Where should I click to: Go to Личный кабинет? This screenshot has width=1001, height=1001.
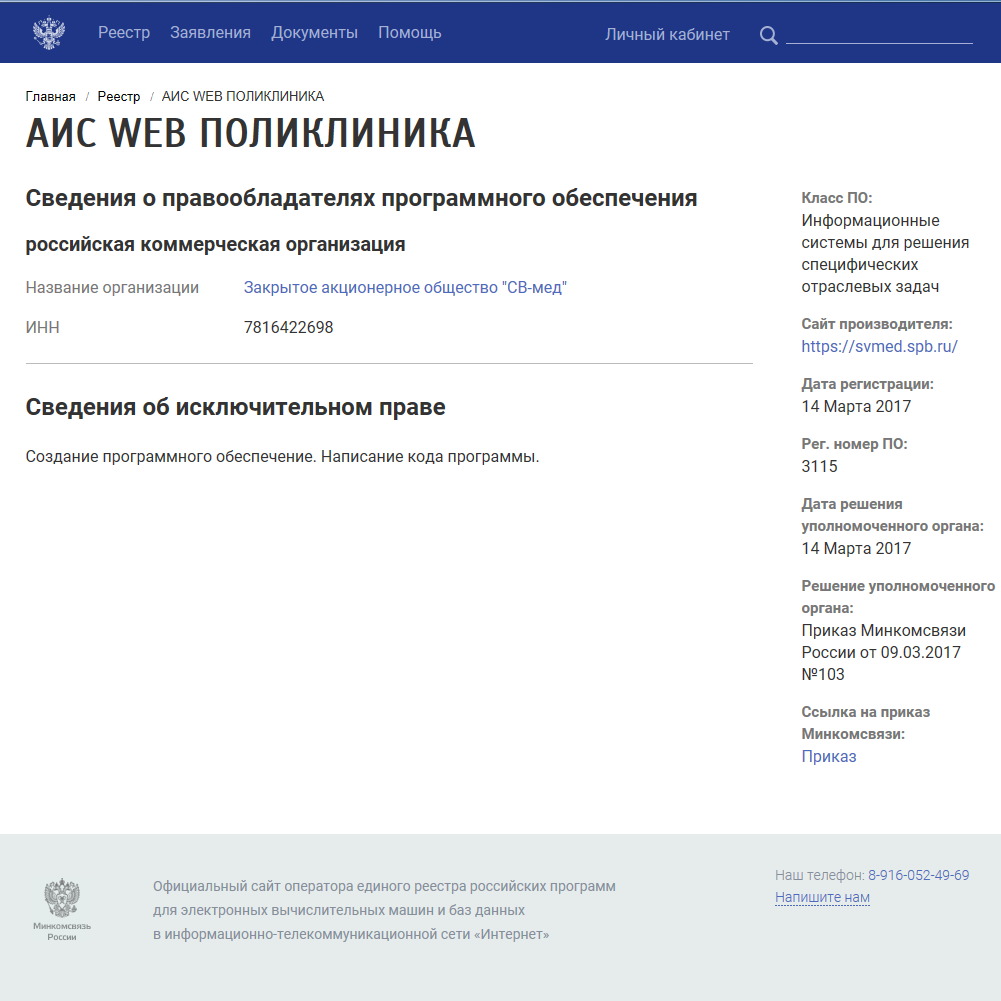point(667,34)
